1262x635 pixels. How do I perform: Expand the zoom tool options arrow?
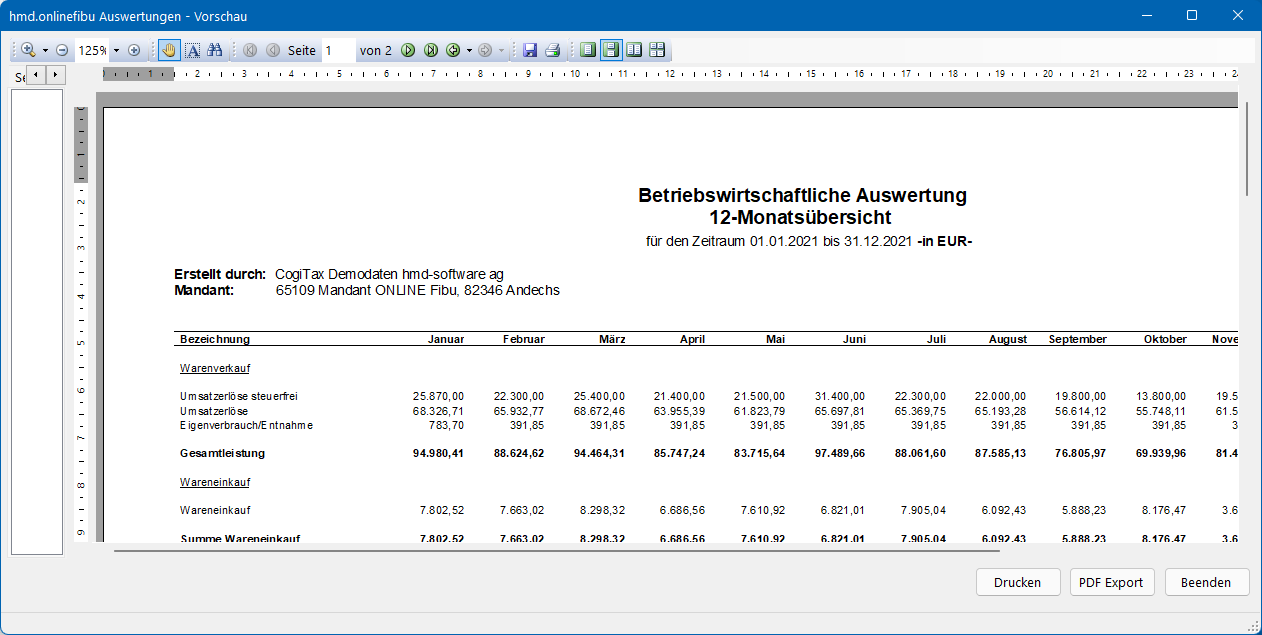pos(45,49)
